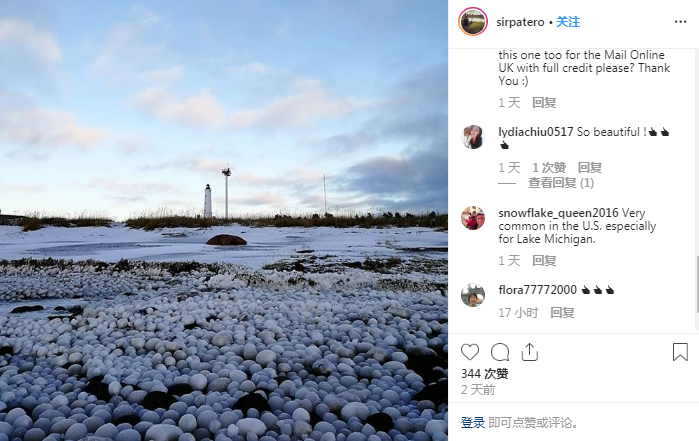Follow sirpatero with 关注 link
This screenshot has height=441, width=699.
click(x=568, y=22)
